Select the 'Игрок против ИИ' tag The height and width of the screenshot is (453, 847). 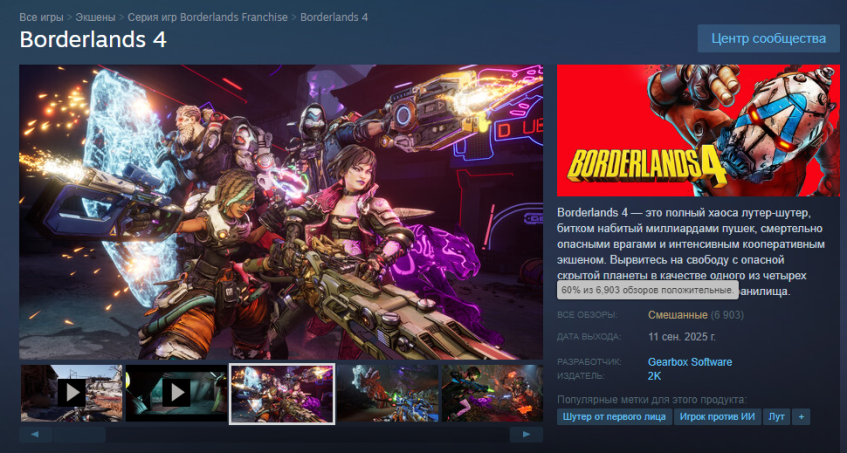point(717,417)
